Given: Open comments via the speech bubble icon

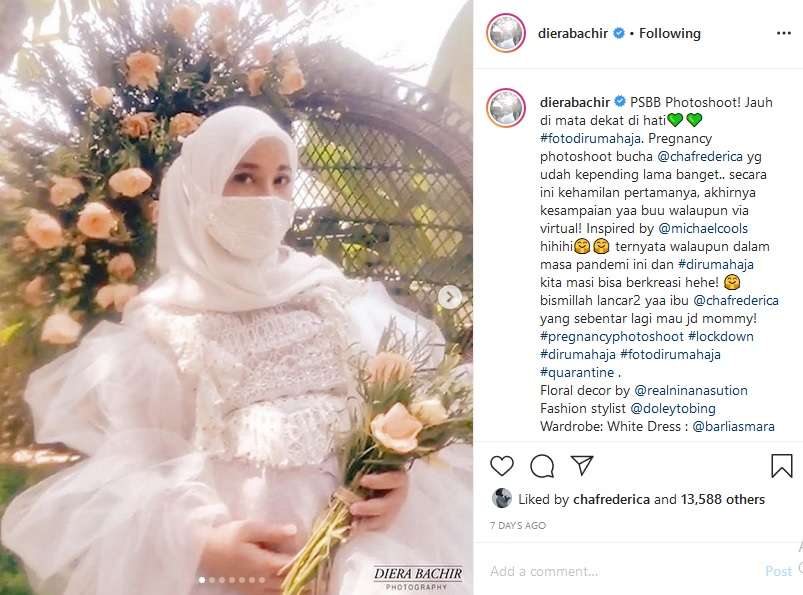Looking at the screenshot, I should click(542, 466).
